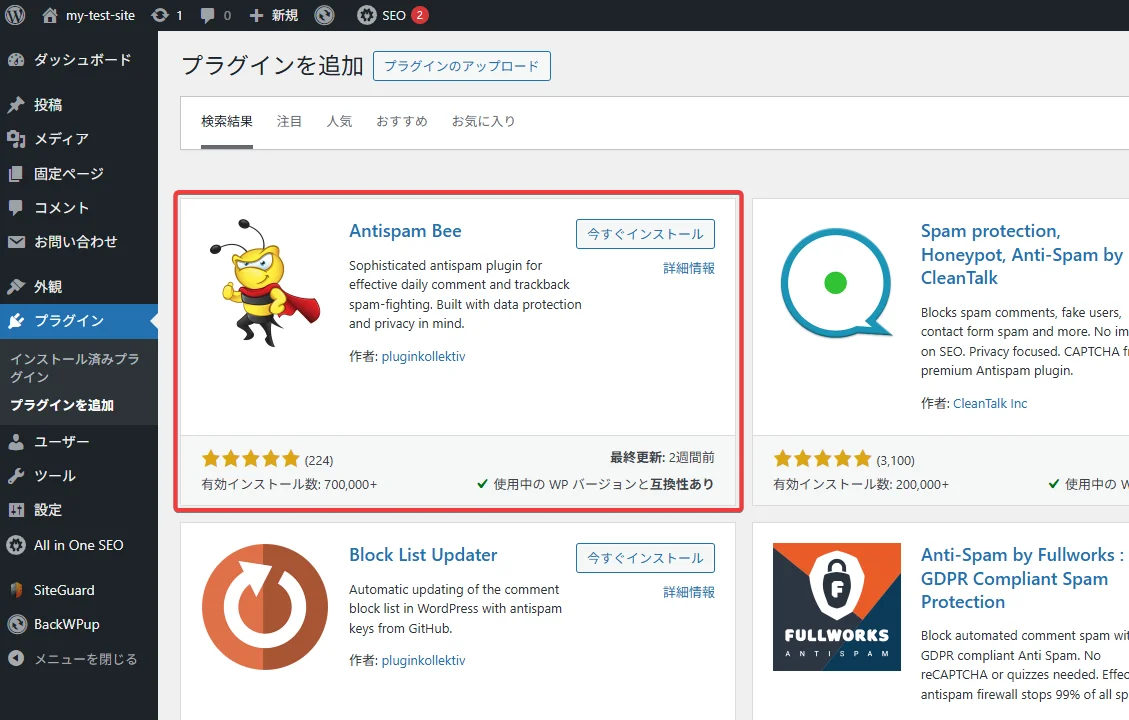This screenshot has width=1129, height=720.
Task: Select the 検索結果 tab
Action: 227,122
